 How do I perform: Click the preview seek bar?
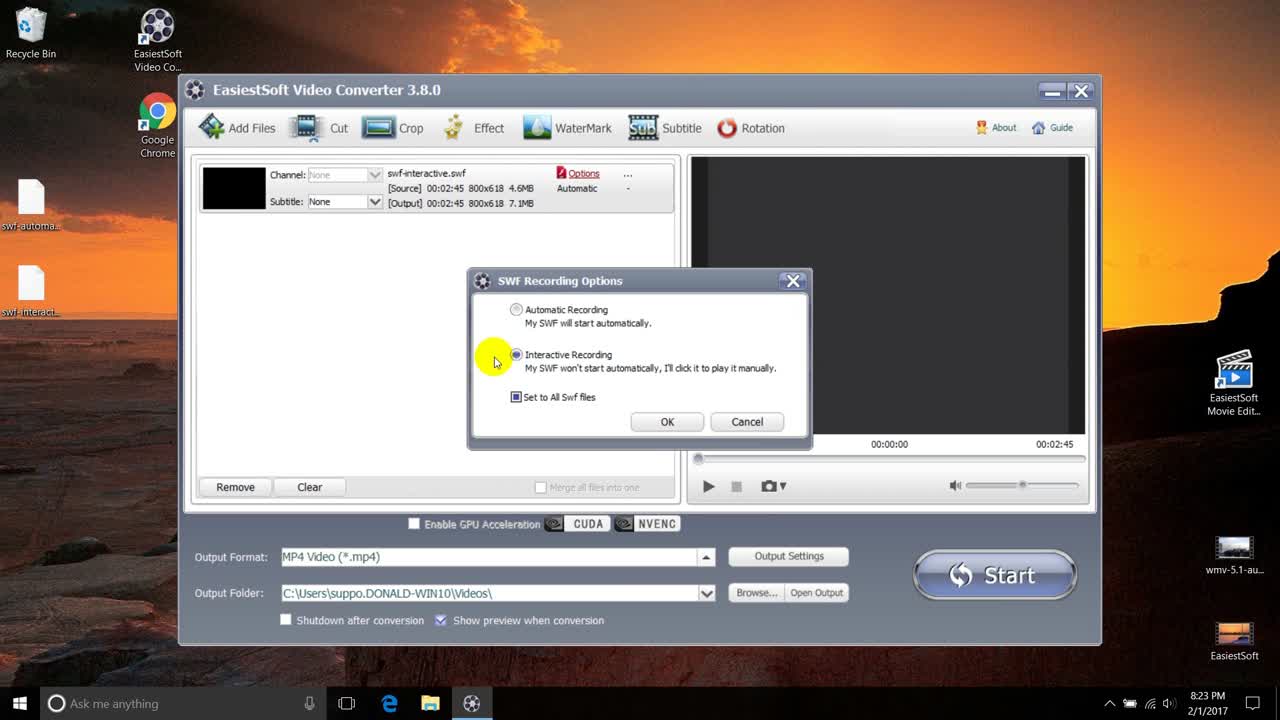(x=890, y=459)
